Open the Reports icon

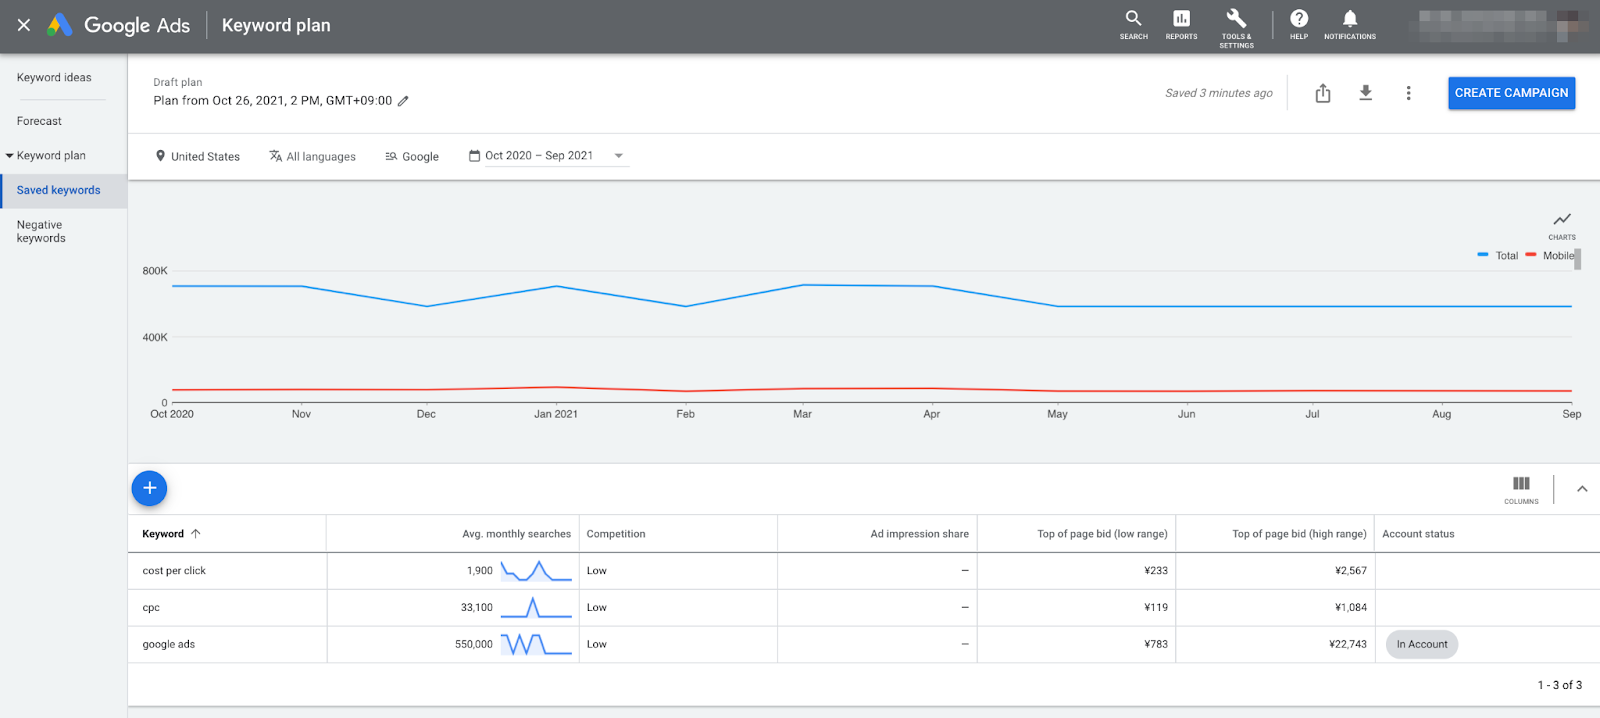(x=1181, y=25)
